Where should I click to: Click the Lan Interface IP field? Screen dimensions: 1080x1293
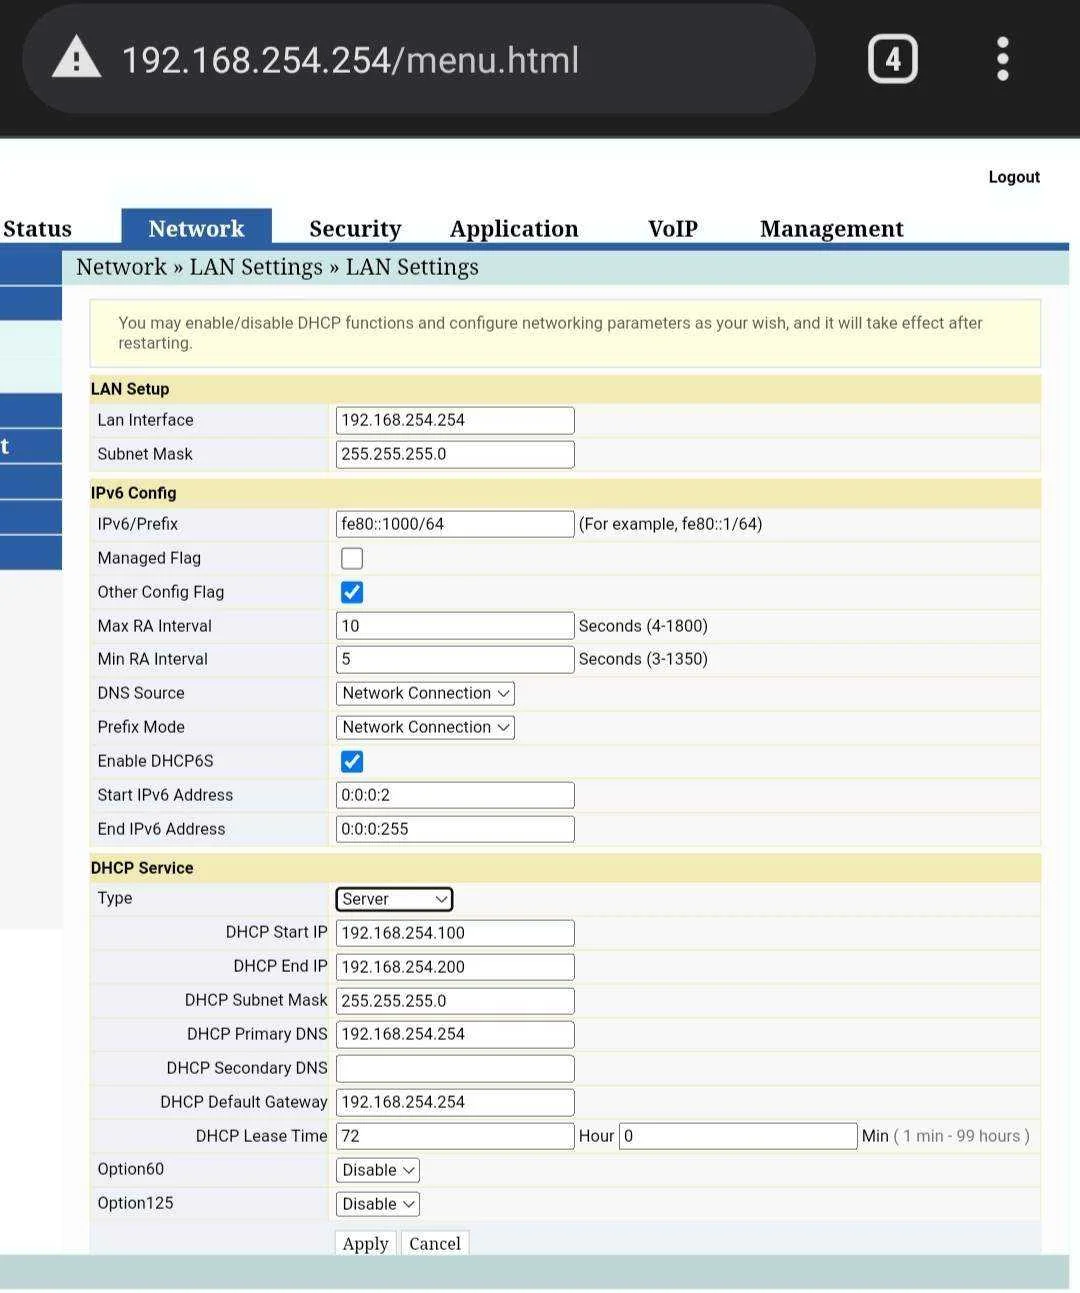455,420
